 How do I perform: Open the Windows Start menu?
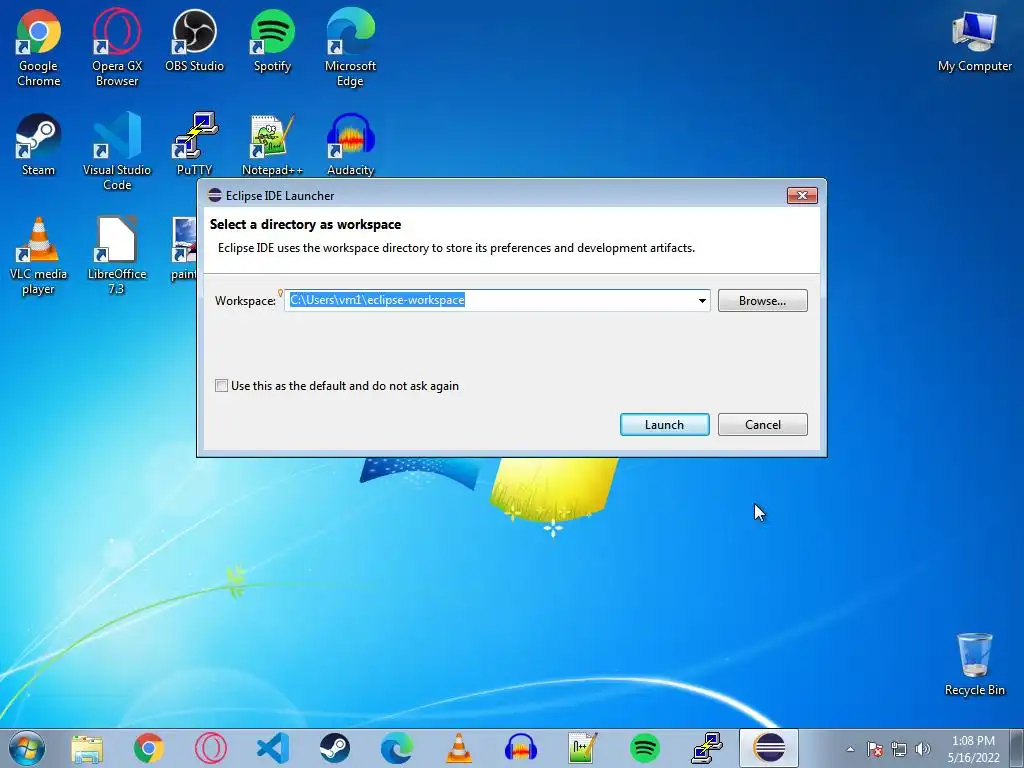pos(27,748)
